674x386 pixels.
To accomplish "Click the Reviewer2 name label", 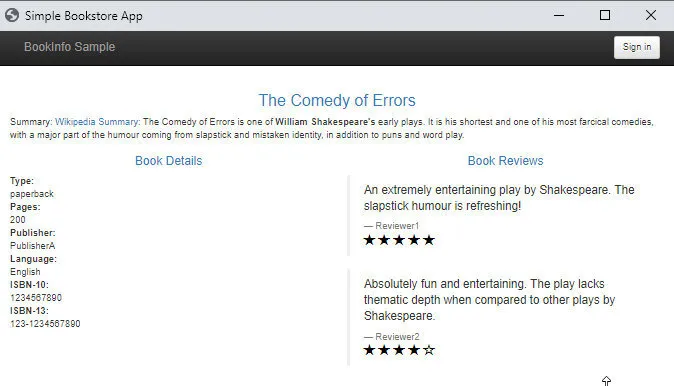I will [397, 337].
